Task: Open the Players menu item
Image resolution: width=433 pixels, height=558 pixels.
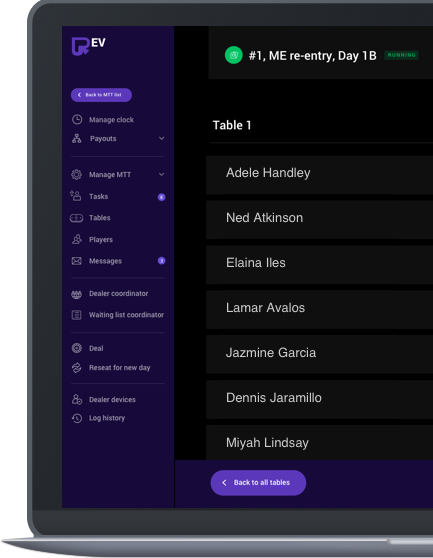Action: pos(101,240)
